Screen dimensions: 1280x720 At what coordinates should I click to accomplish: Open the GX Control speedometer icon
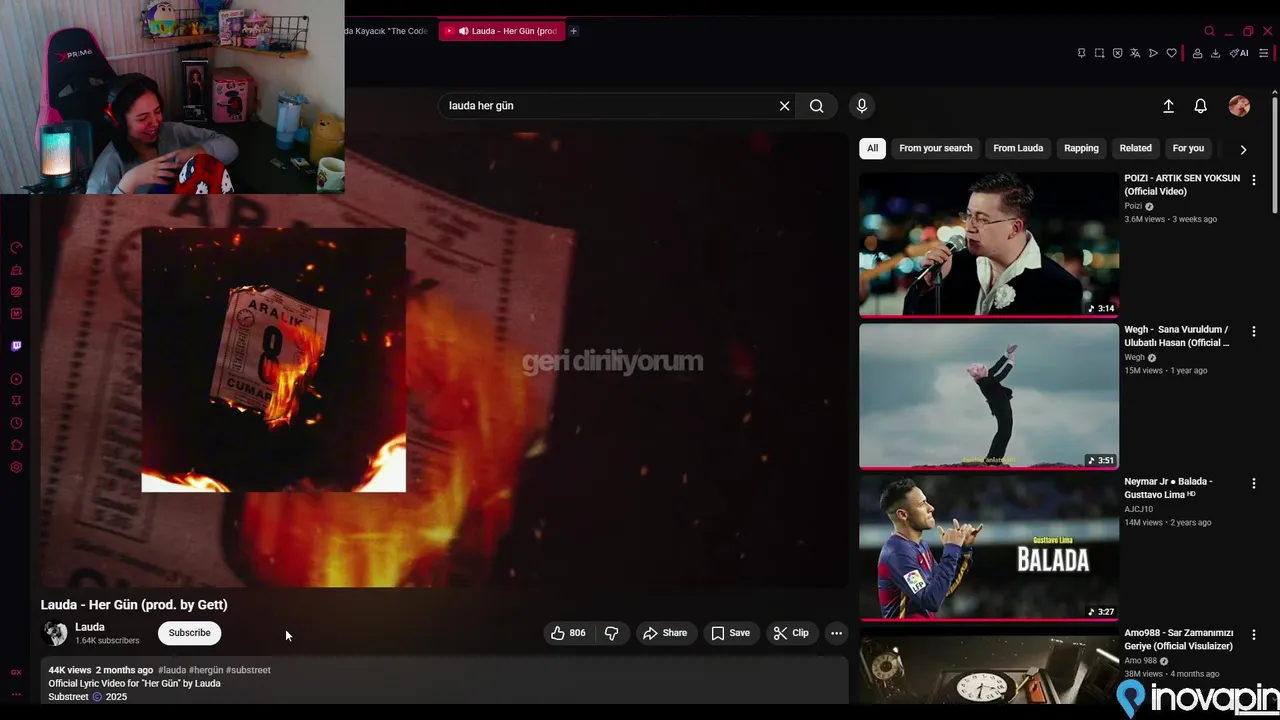click(x=16, y=248)
